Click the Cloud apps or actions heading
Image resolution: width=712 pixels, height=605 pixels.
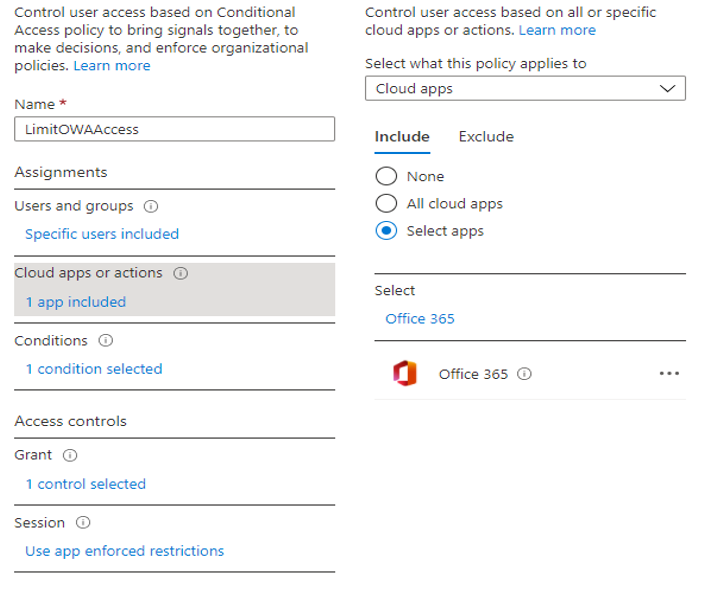[88, 273]
